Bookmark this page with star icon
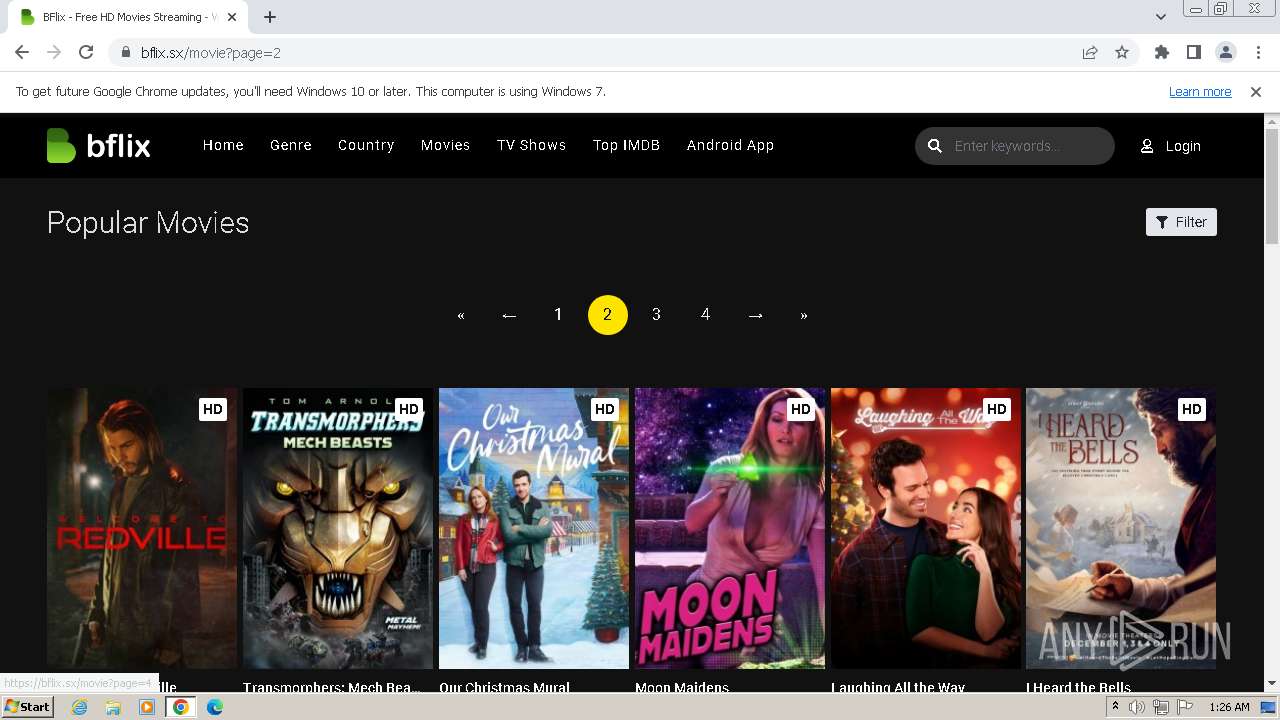This screenshot has height=720, width=1280. (x=1122, y=53)
